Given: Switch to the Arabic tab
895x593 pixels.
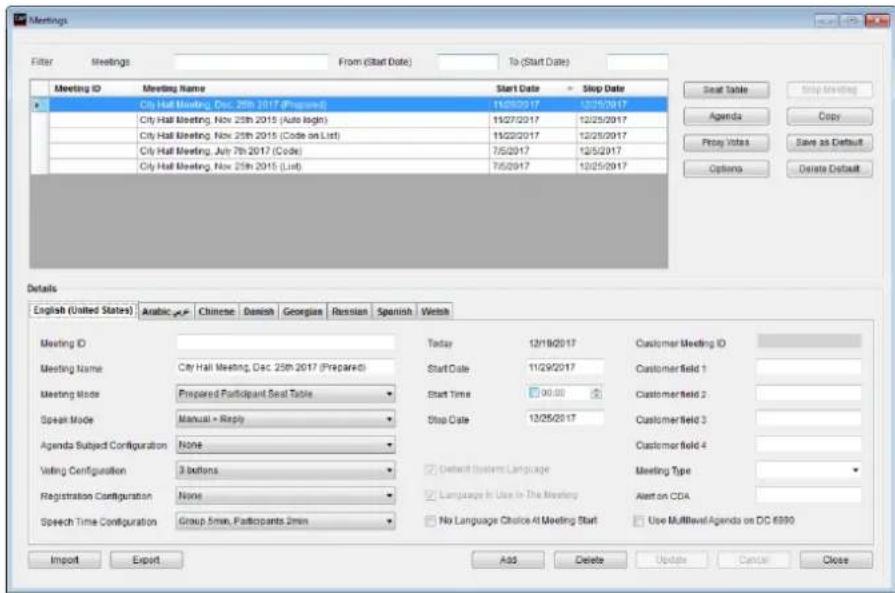Looking at the screenshot, I should click(166, 312).
